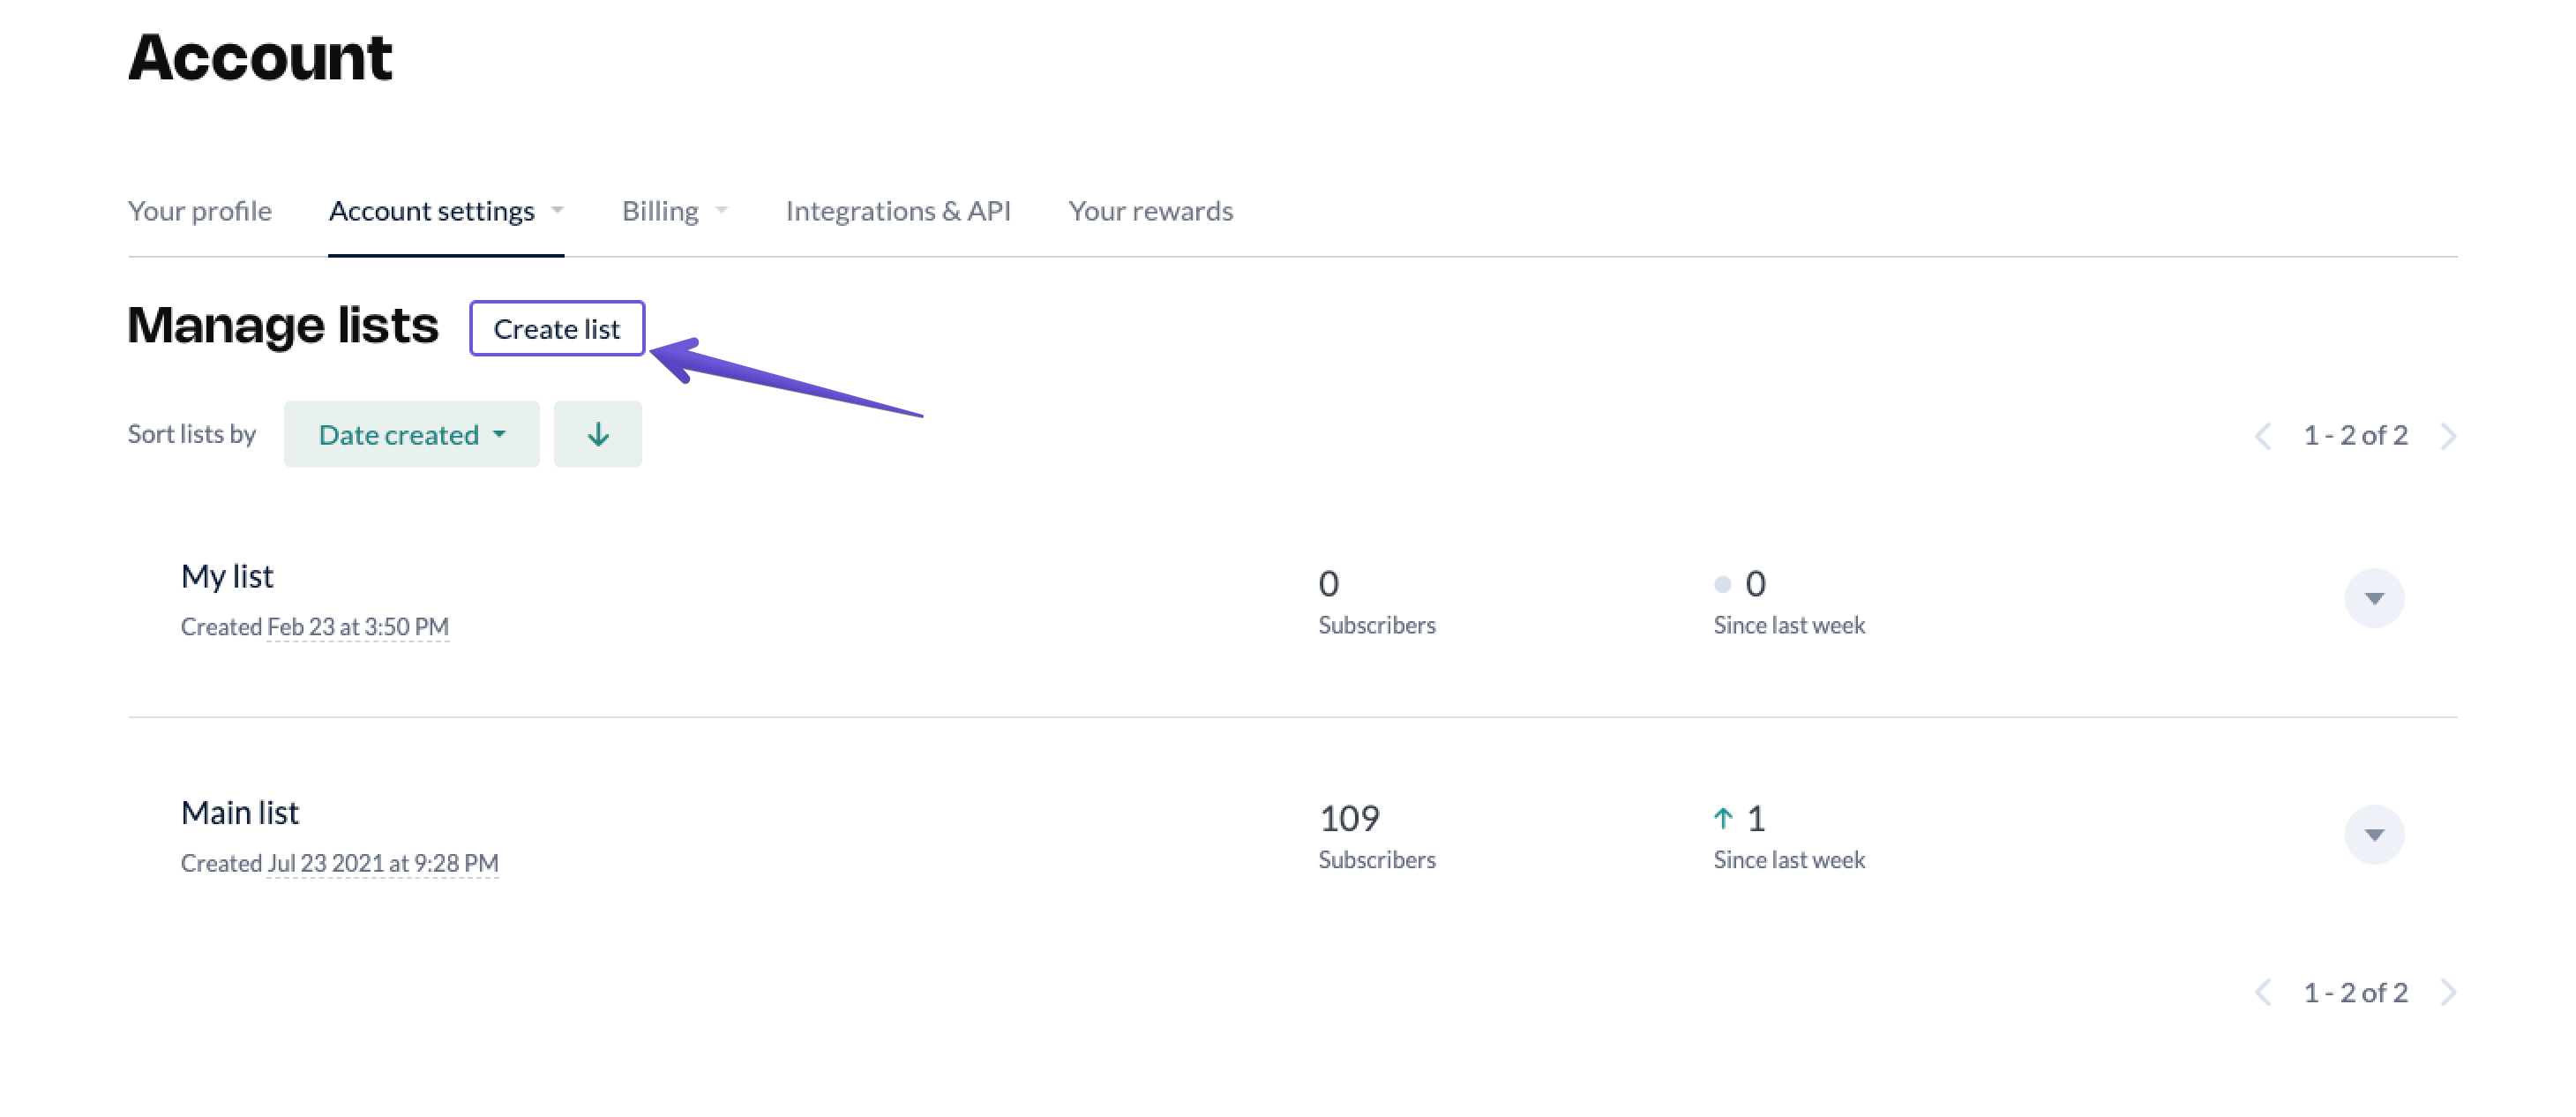
Task: Go to previous page at top
Action: 2262,436
